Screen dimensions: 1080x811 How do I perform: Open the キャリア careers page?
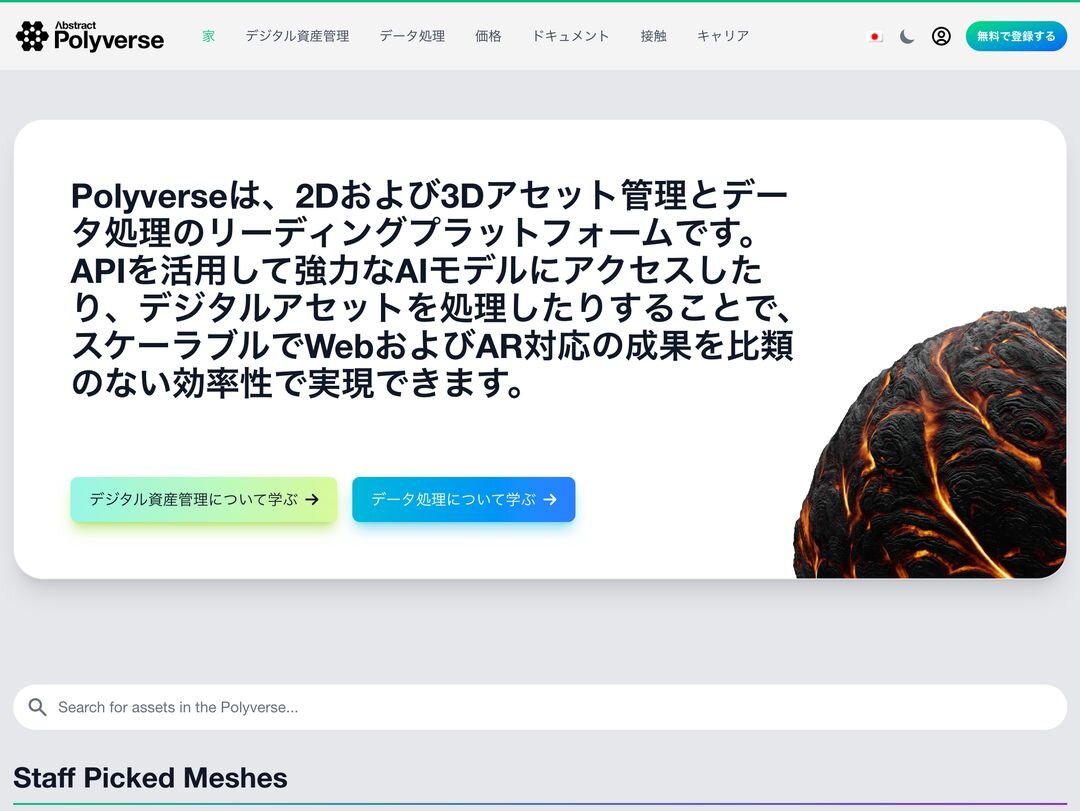(x=723, y=36)
